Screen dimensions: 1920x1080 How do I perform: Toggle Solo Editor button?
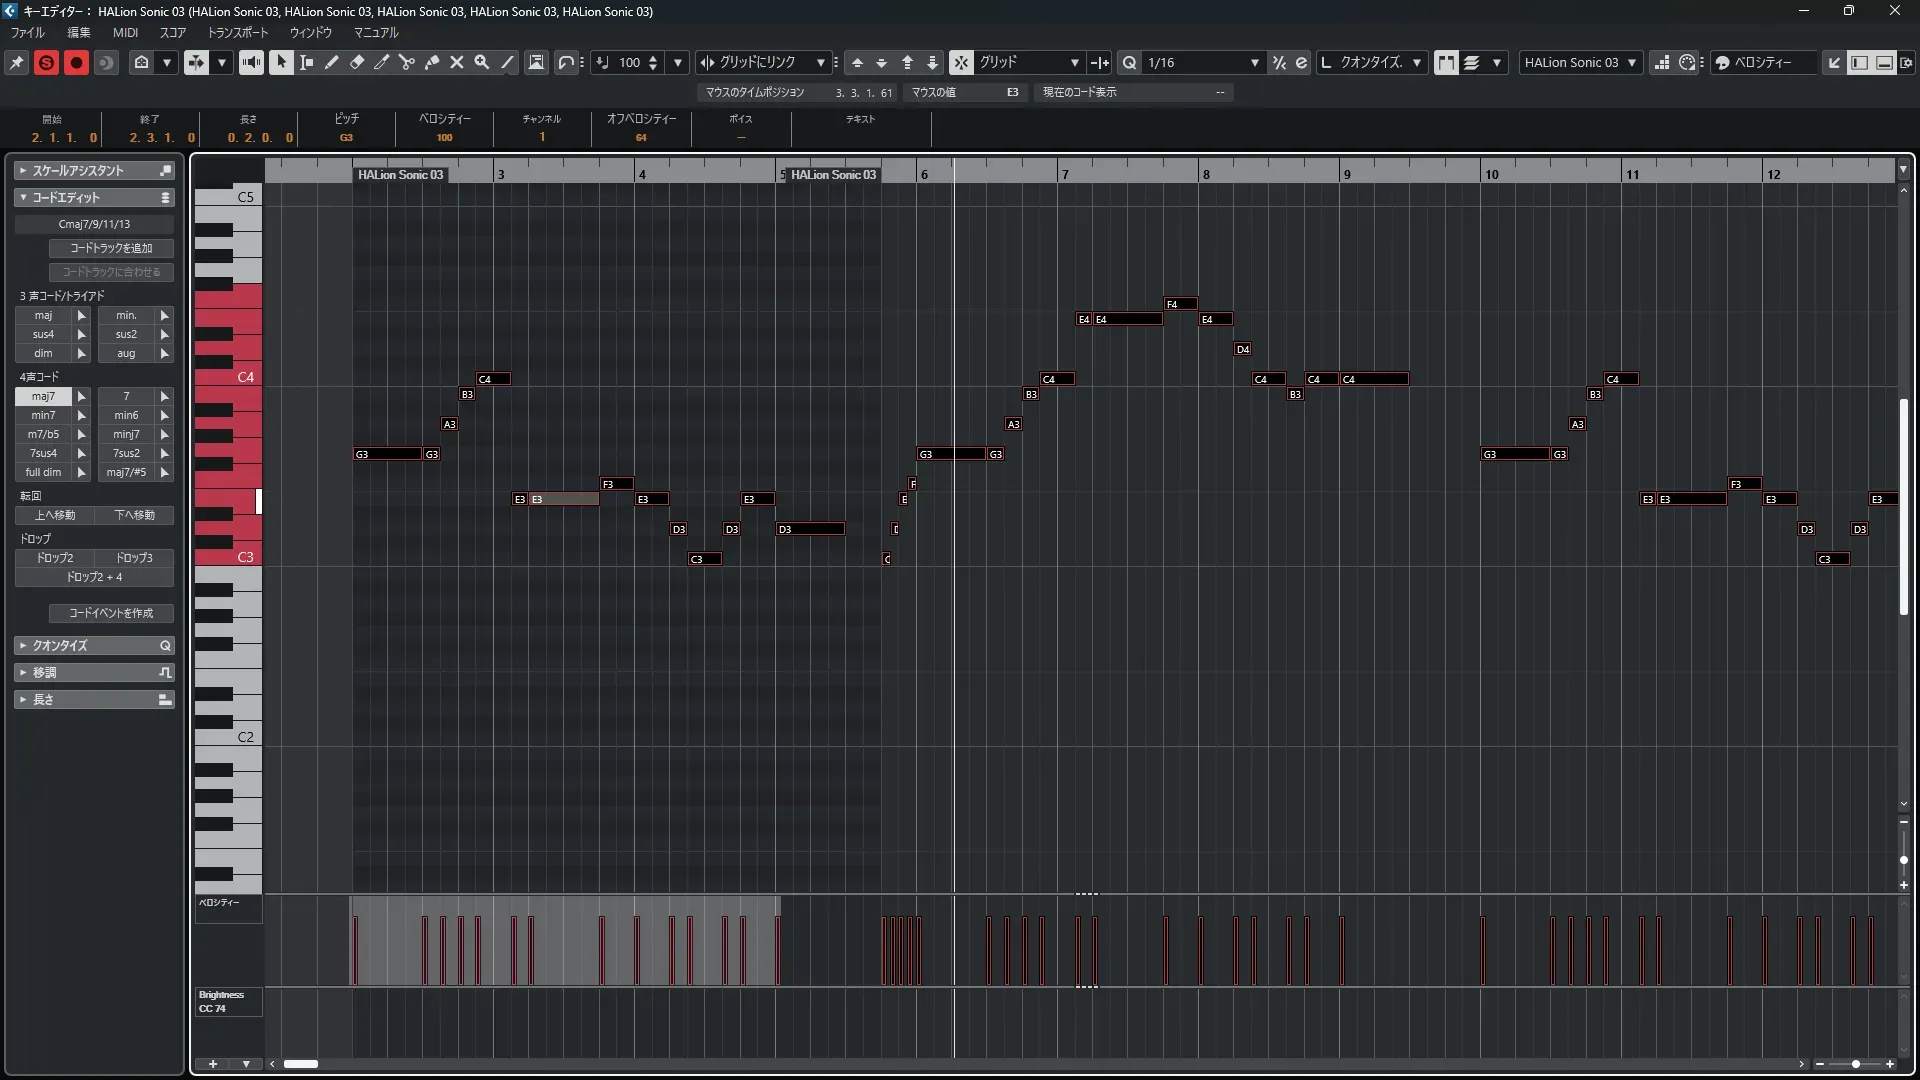point(46,62)
